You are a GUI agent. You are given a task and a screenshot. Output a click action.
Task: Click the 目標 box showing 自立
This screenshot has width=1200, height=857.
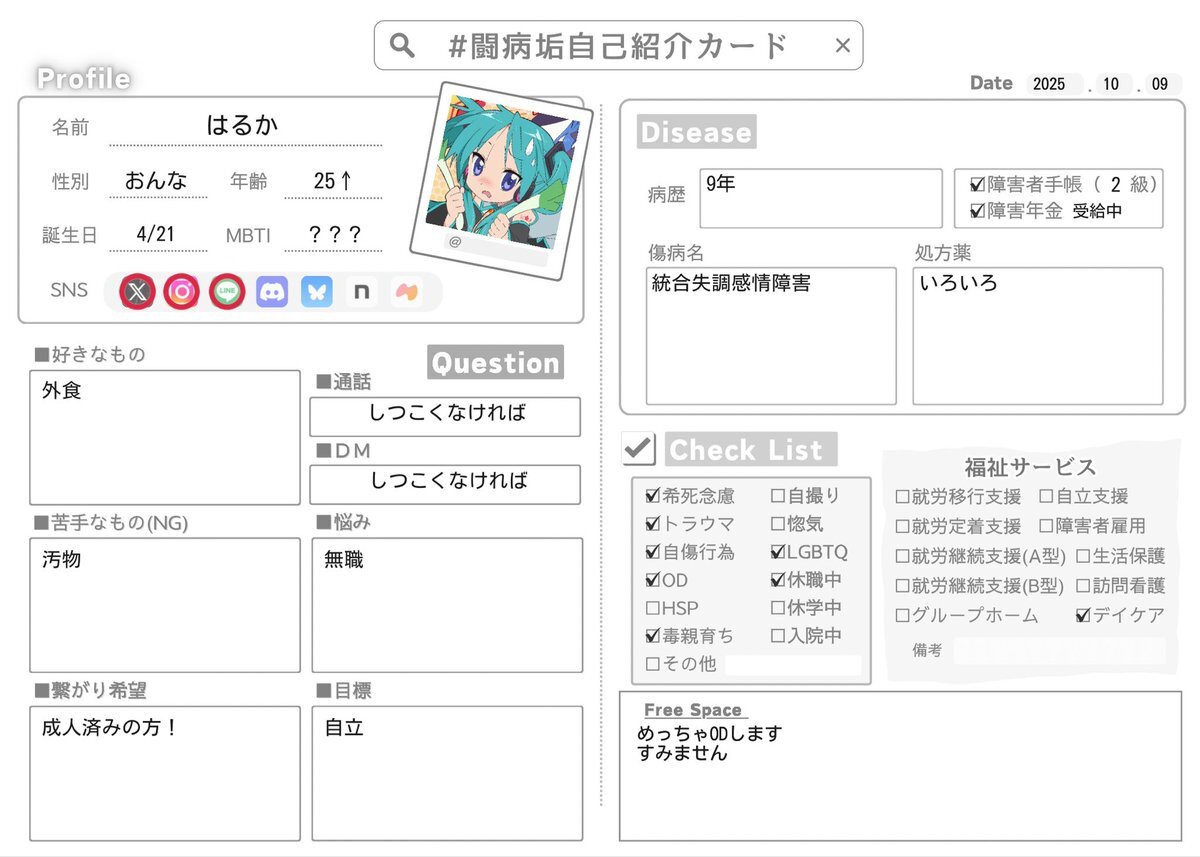pos(447,773)
